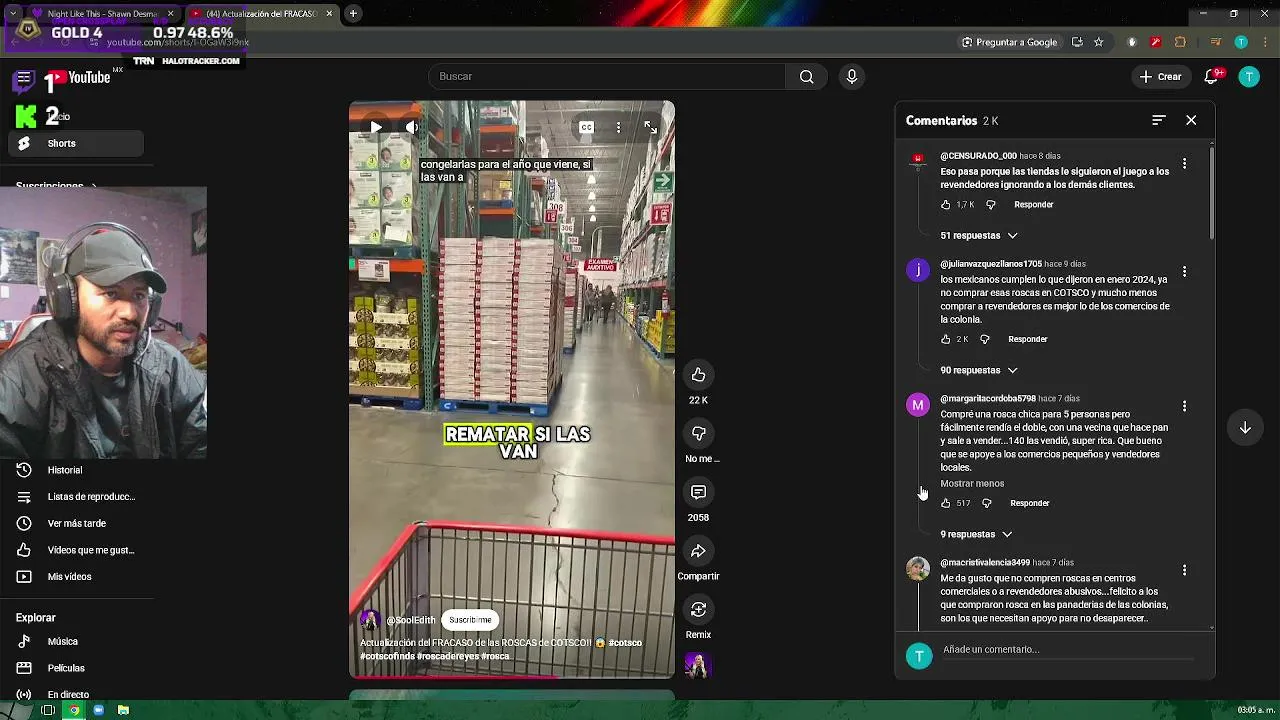Image resolution: width=1280 pixels, height=720 pixels.
Task: Open Ver más tarde in the sidebar
Action: [76, 524]
